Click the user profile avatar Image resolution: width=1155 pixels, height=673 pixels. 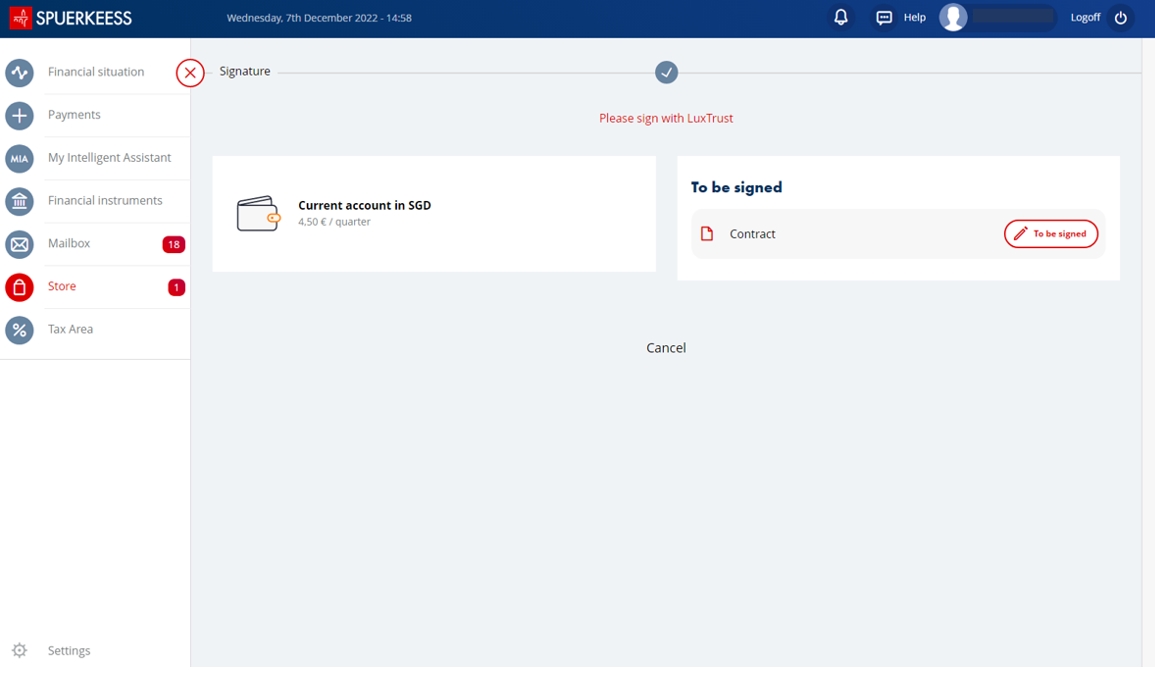pyautogui.click(x=953, y=17)
